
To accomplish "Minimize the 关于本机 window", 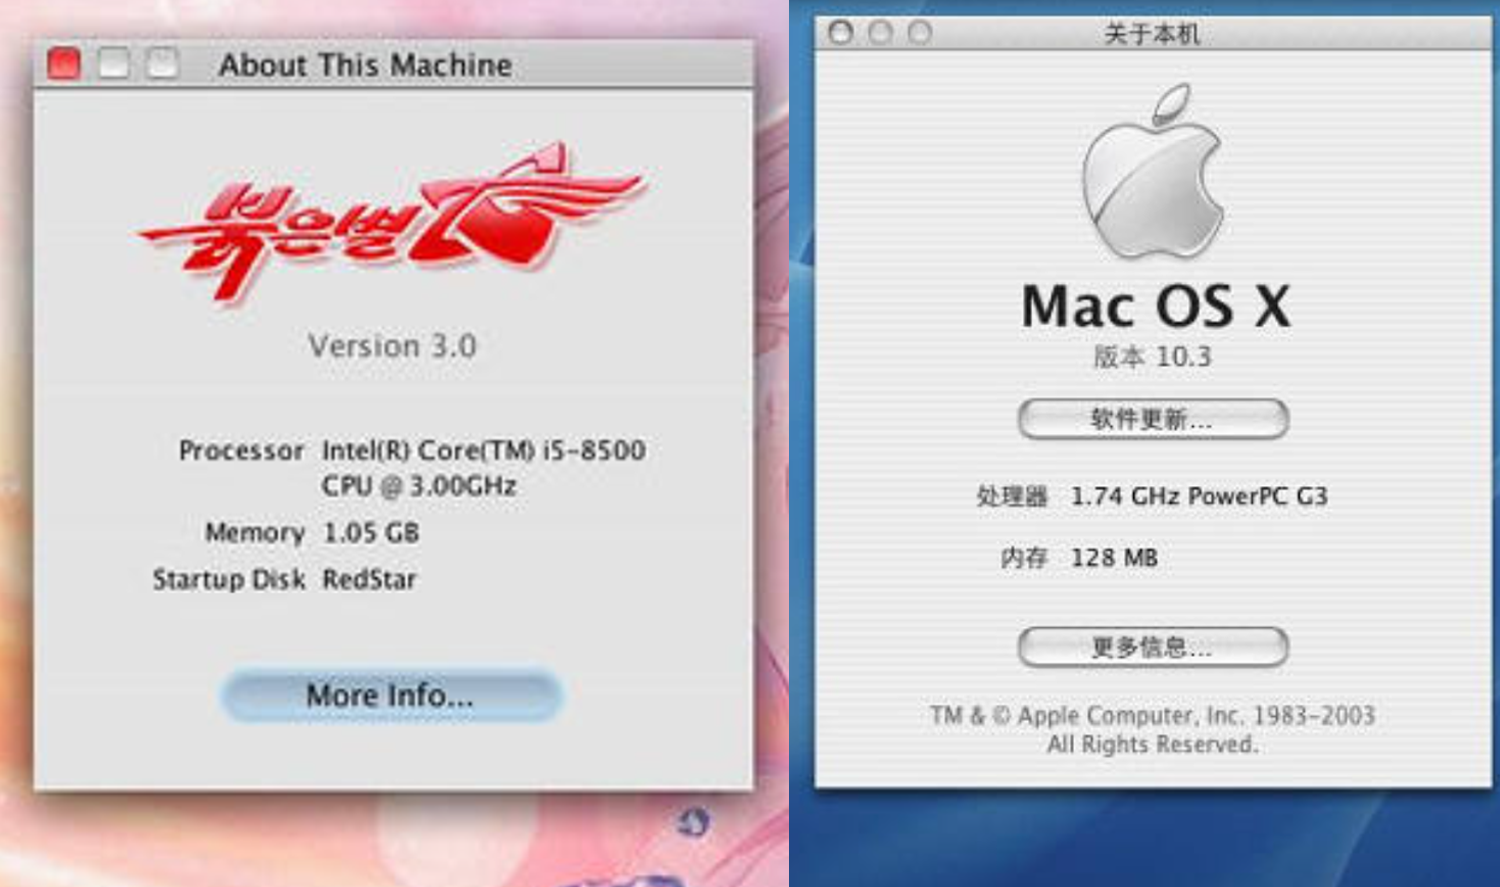I will 880,33.
